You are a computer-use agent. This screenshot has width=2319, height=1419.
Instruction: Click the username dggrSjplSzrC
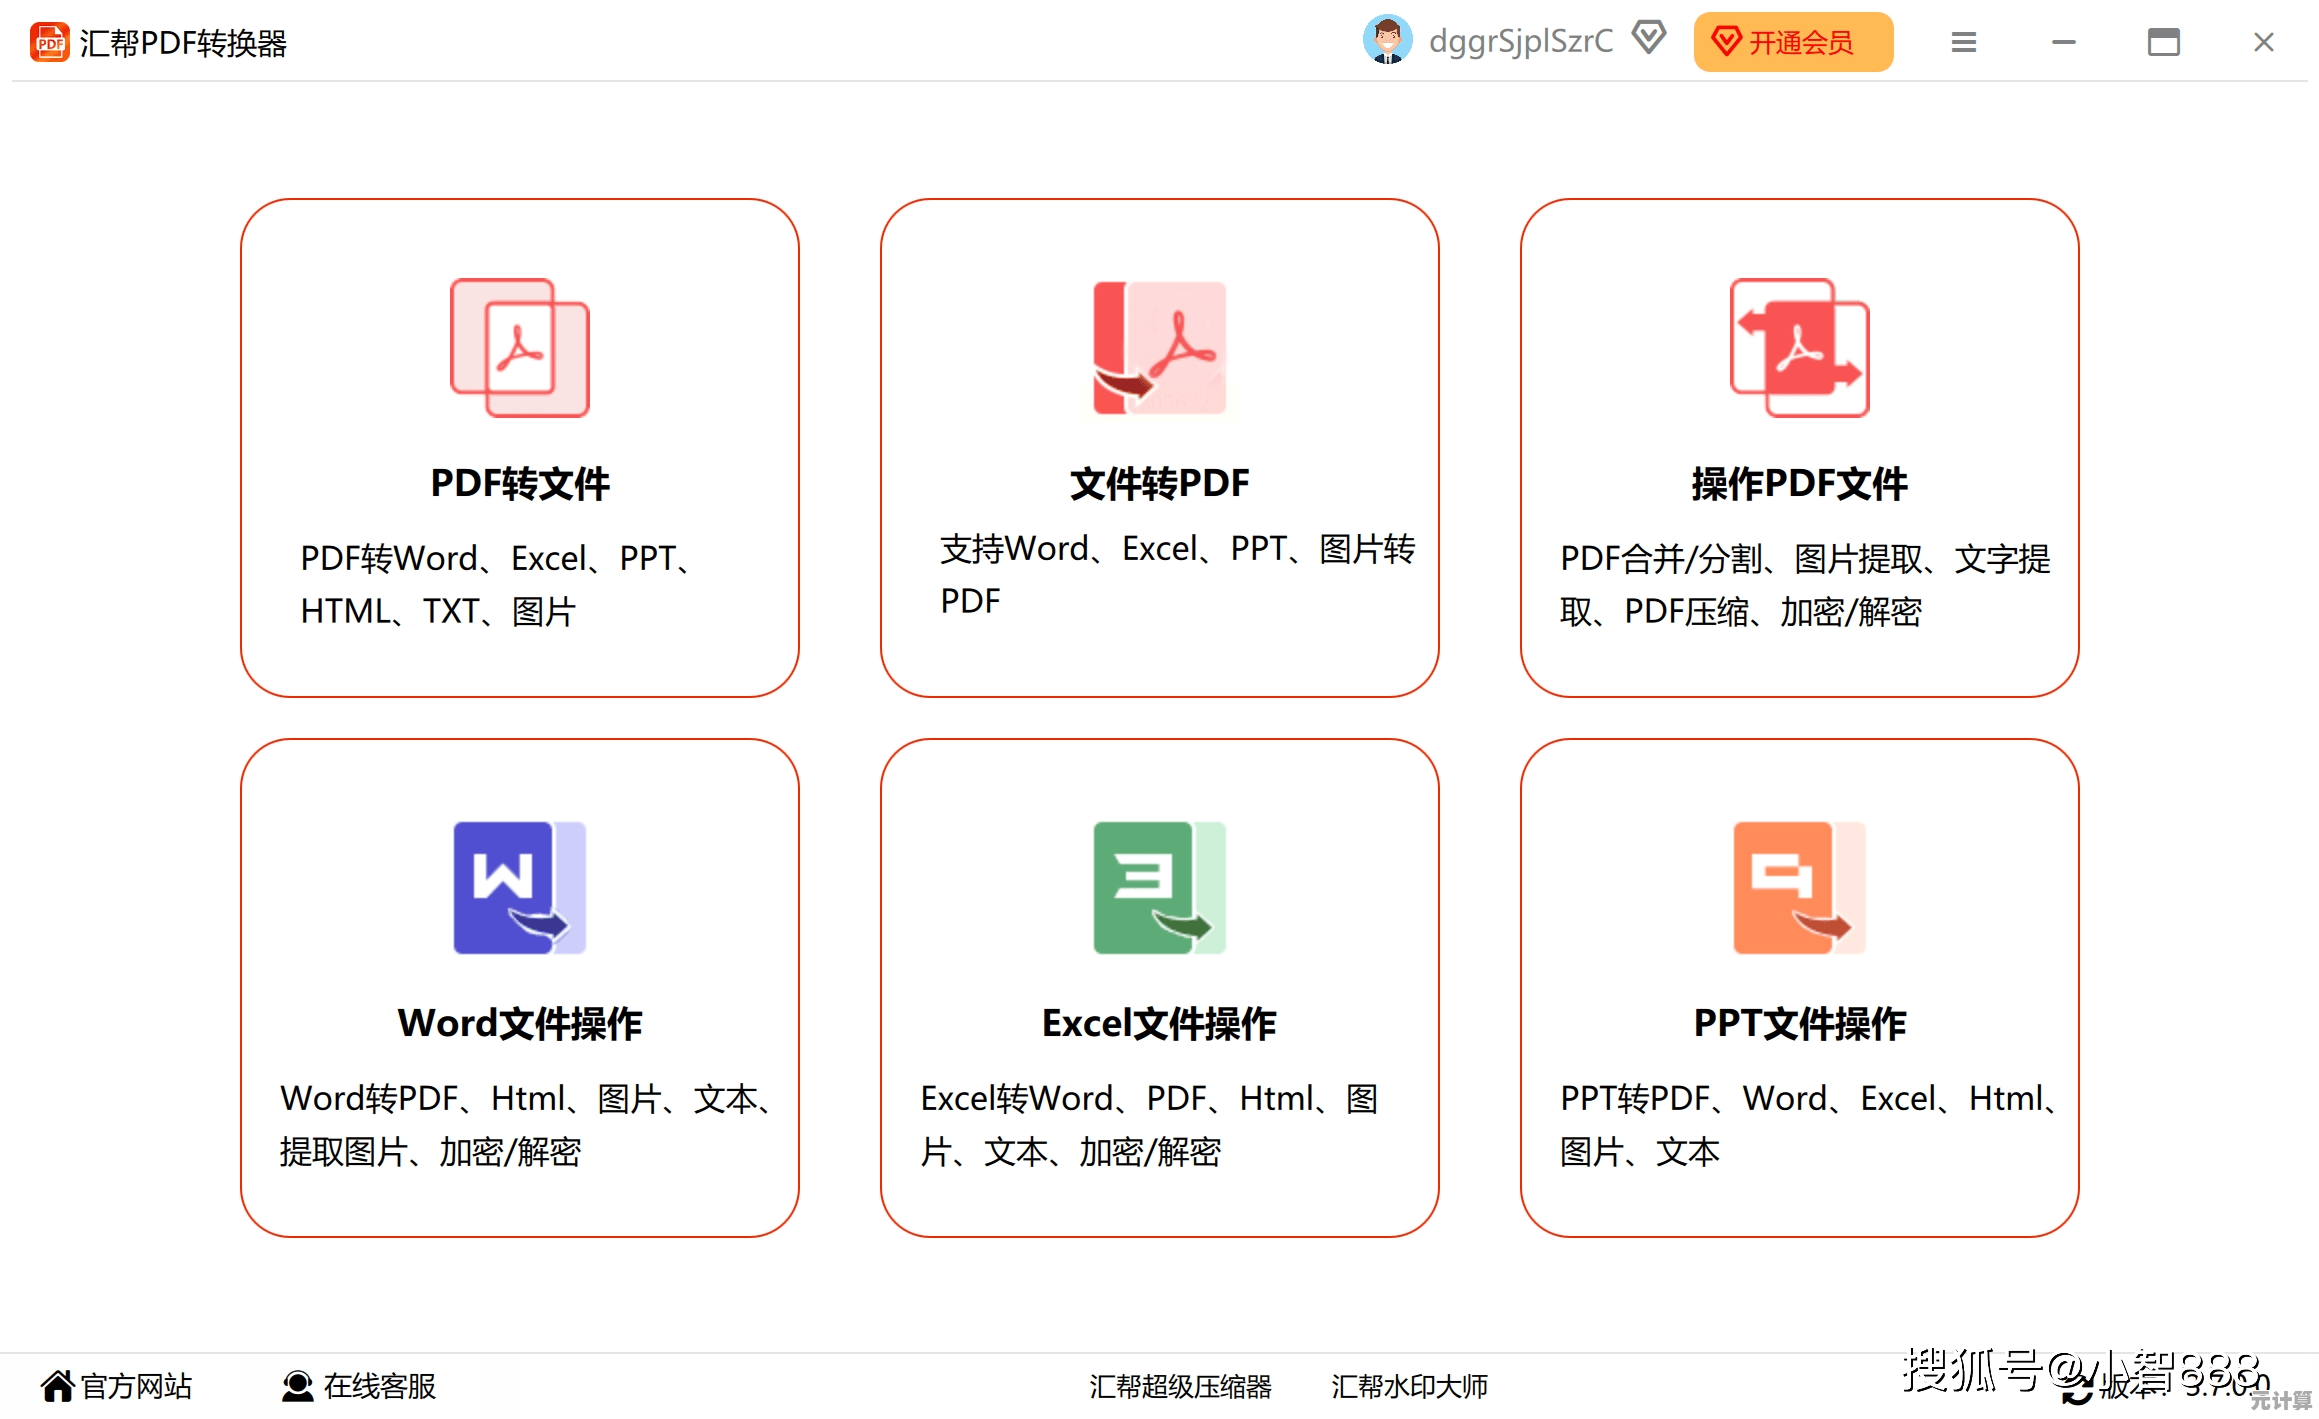(1520, 41)
